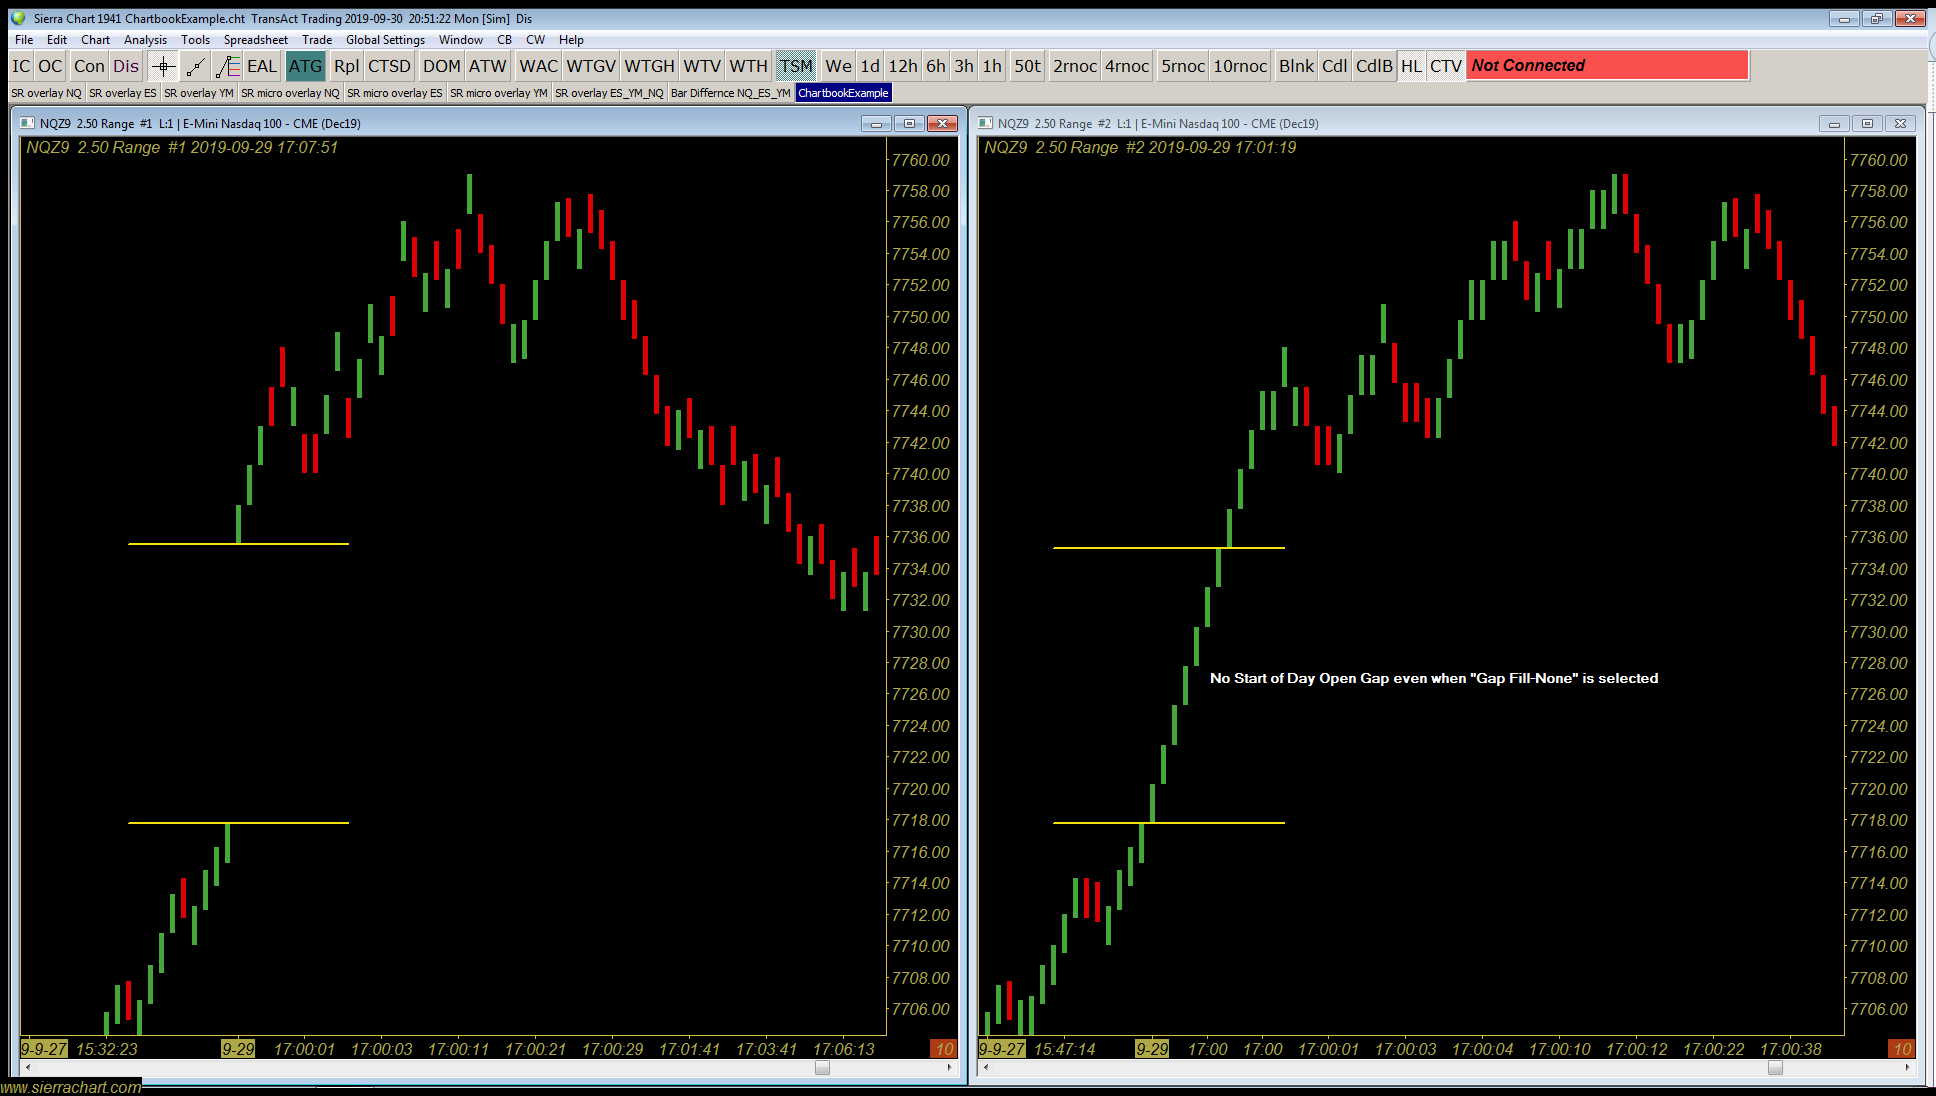Click the orange 10 icon on right chart
Image resolution: width=1936 pixels, height=1096 pixels.
point(1902,1049)
